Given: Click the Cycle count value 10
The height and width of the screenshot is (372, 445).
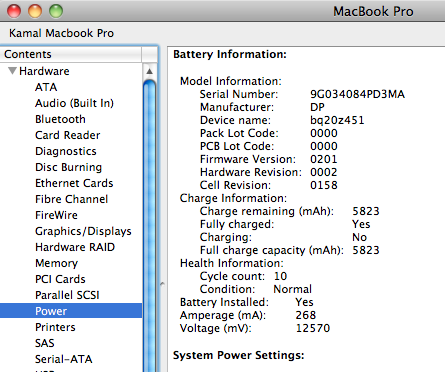Looking at the screenshot, I should click(280, 276).
